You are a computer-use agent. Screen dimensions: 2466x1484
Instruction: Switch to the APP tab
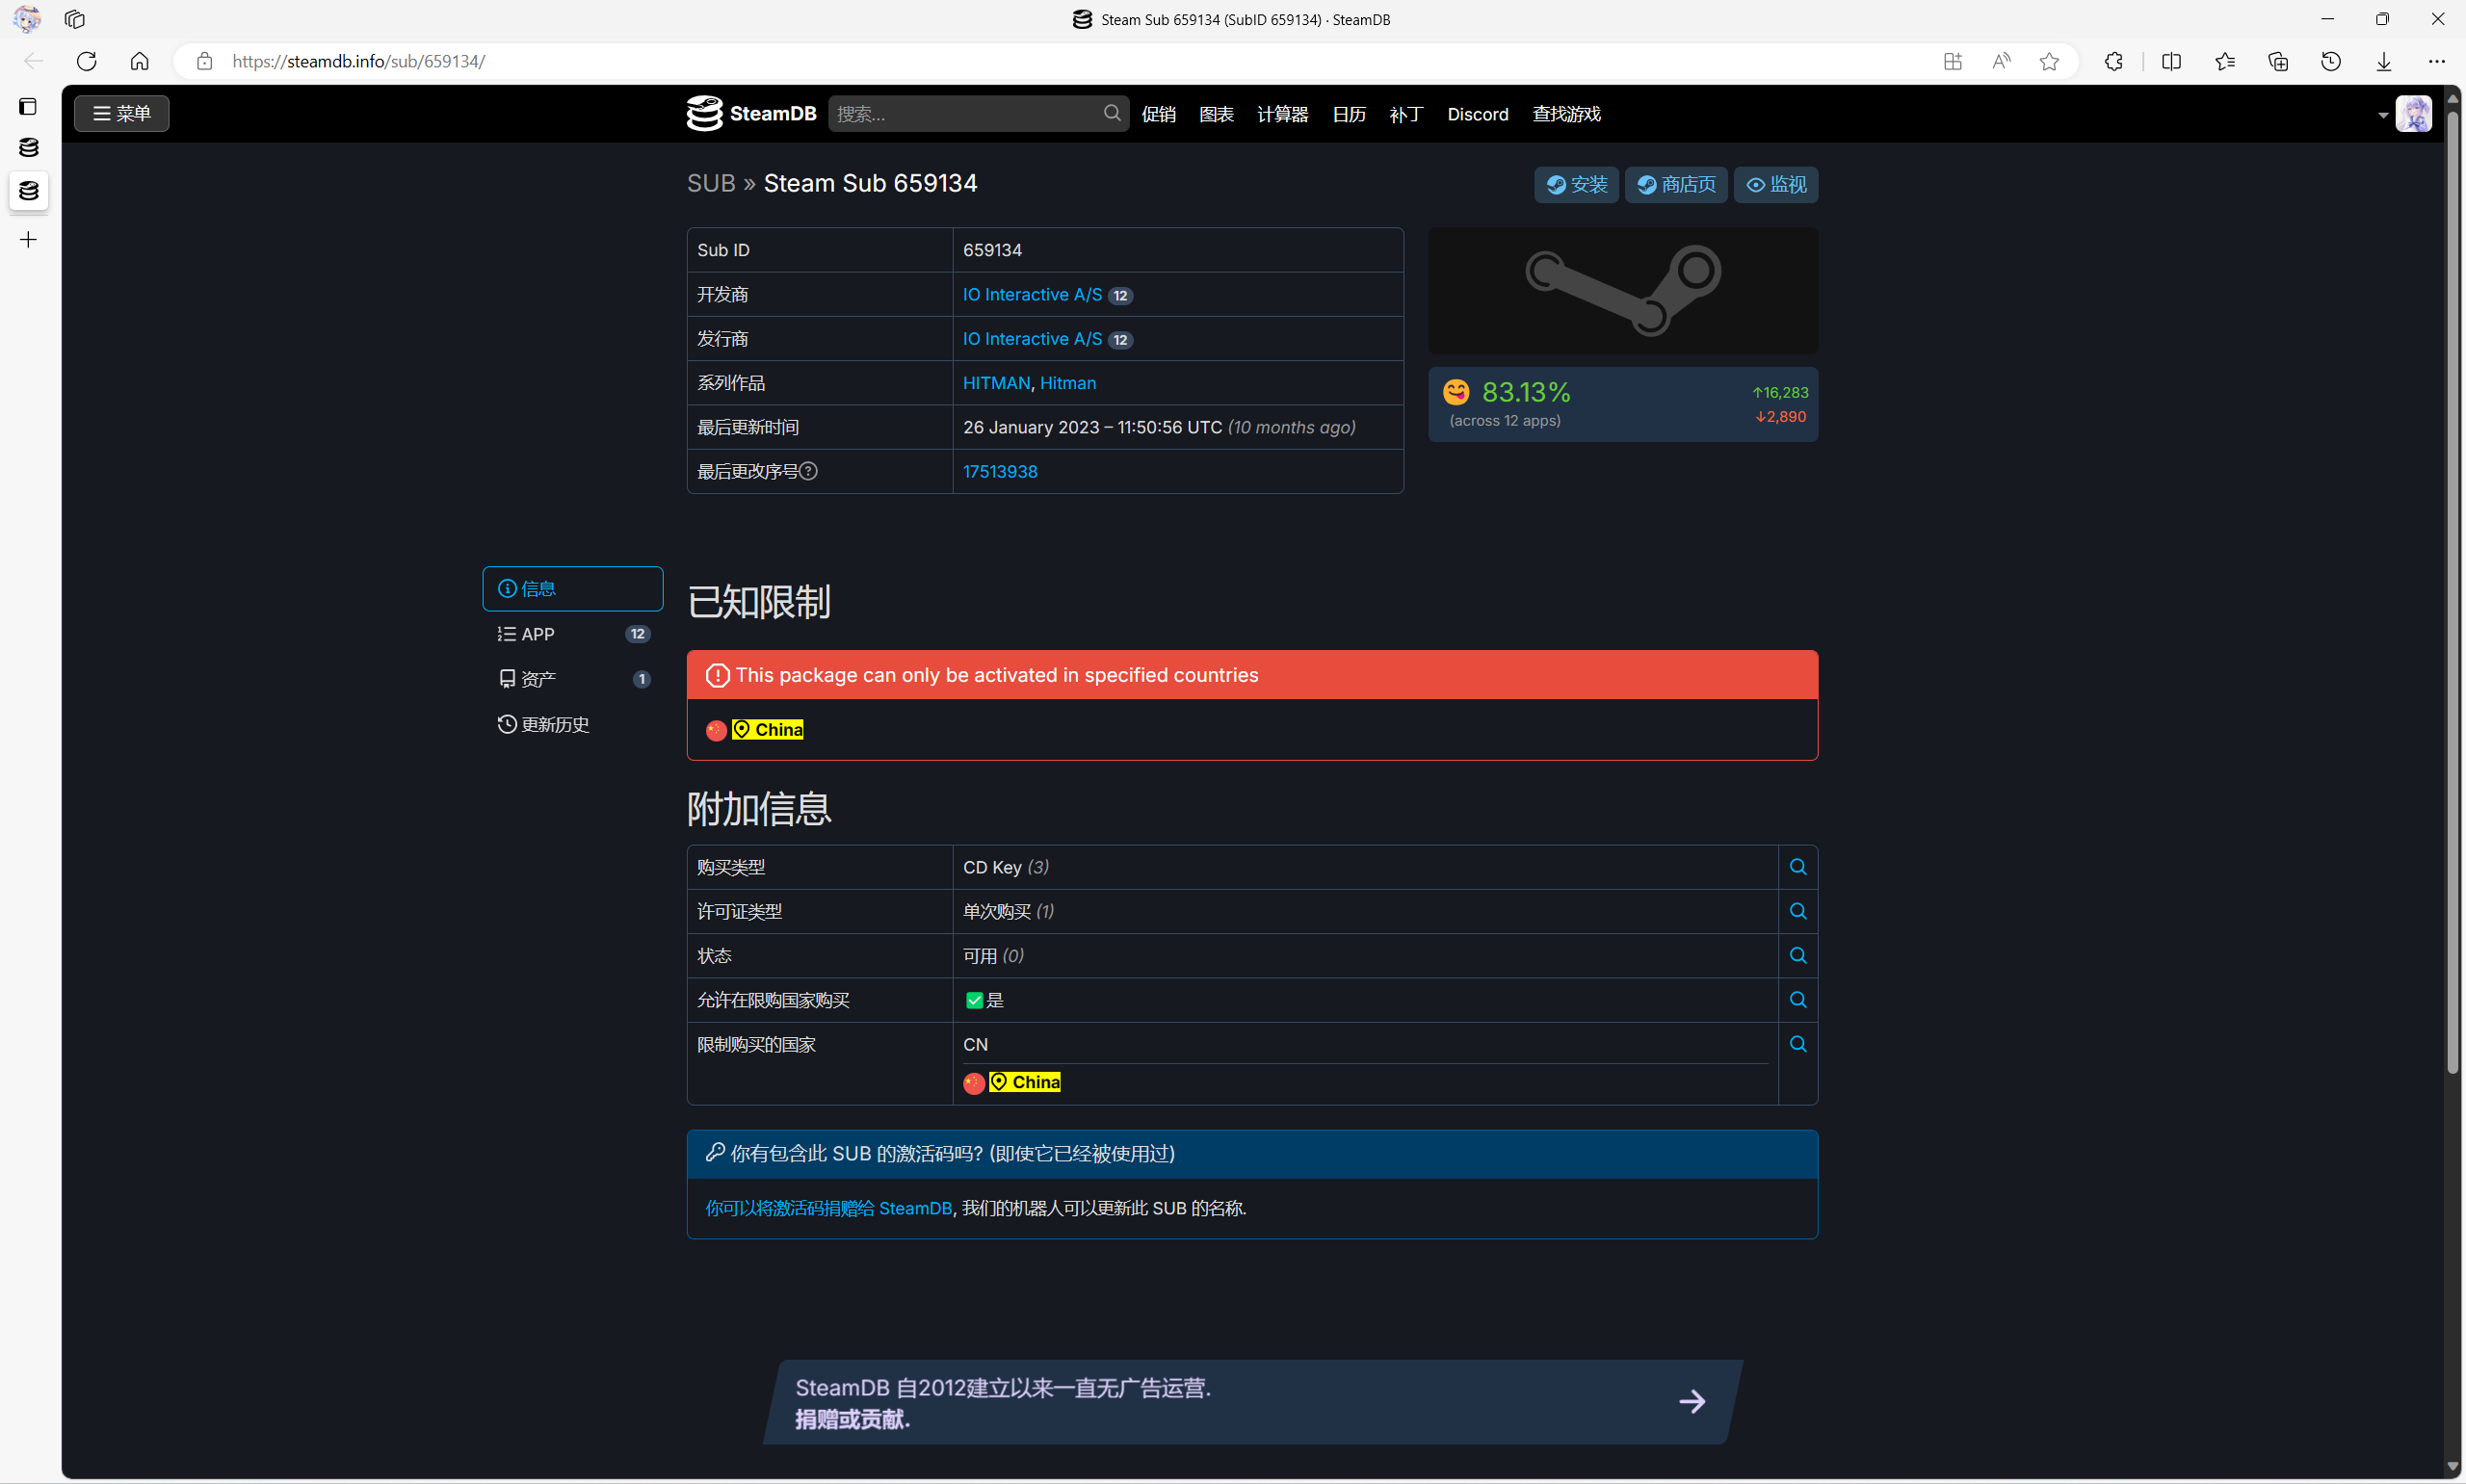(573, 634)
